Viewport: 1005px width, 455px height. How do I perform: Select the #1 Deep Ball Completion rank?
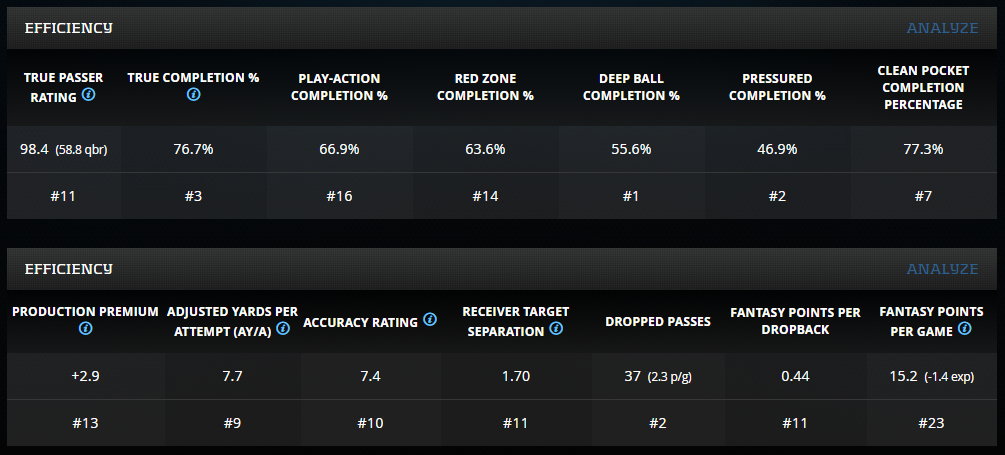631,196
